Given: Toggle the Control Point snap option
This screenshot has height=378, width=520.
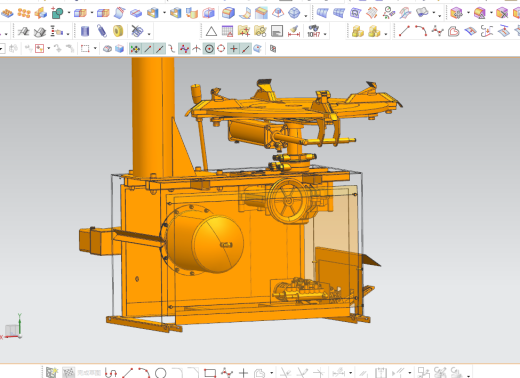Looking at the screenshot, I should click(x=172, y=49).
